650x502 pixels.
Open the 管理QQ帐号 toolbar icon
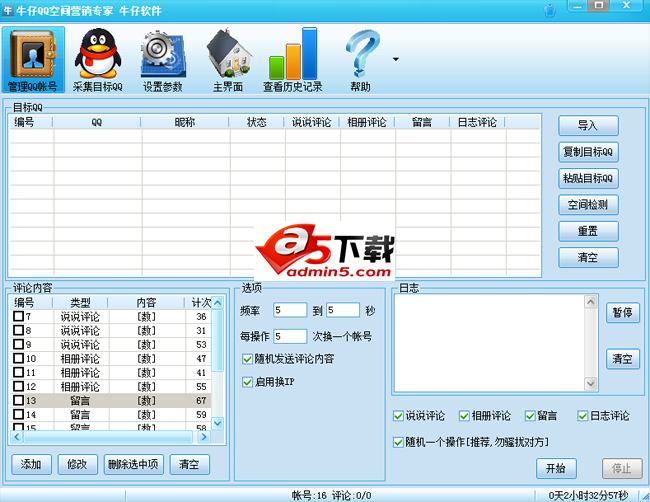click(x=33, y=60)
